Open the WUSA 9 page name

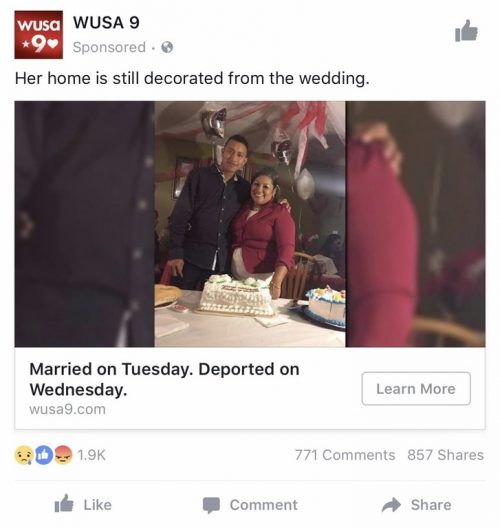coord(106,23)
